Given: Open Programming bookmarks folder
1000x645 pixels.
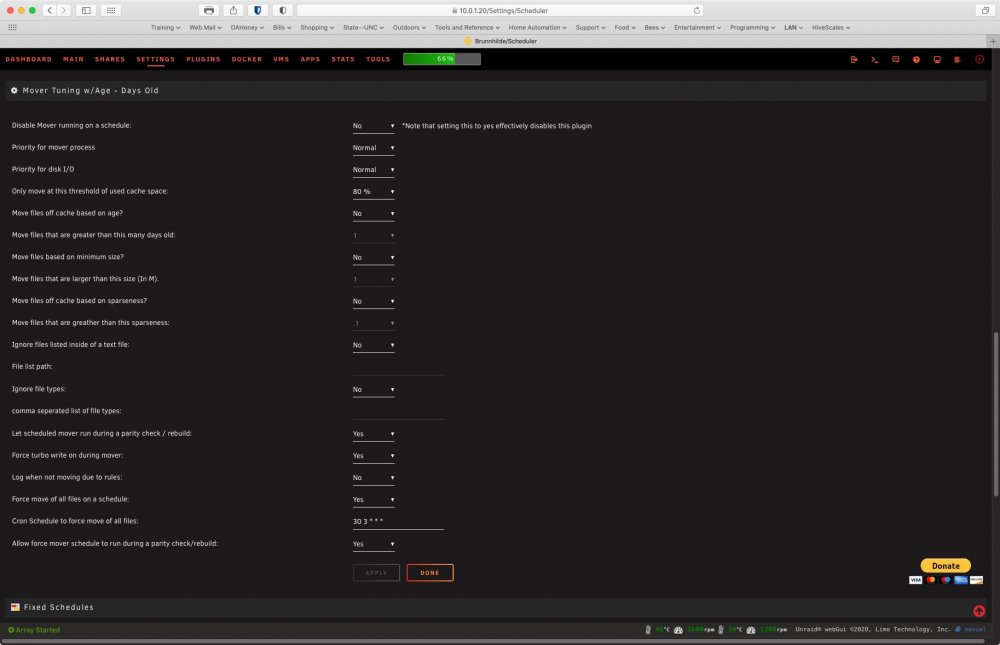Looking at the screenshot, I should point(752,27).
